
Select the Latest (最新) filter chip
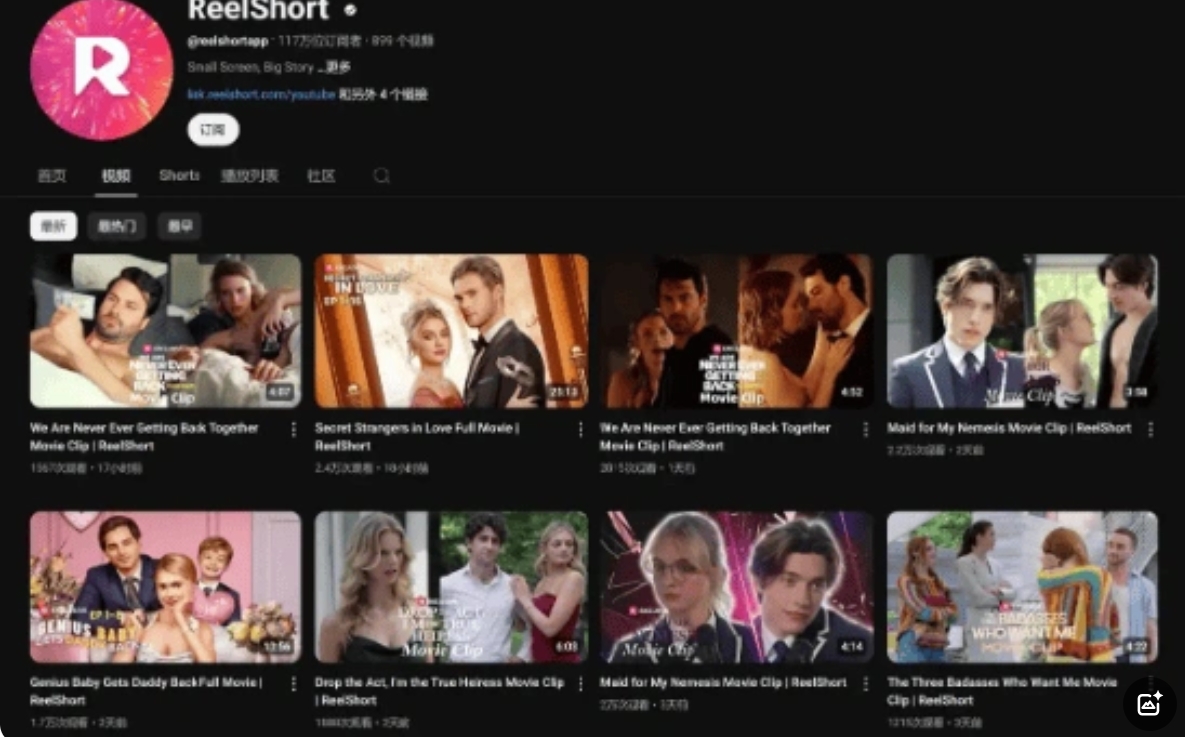[53, 226]
